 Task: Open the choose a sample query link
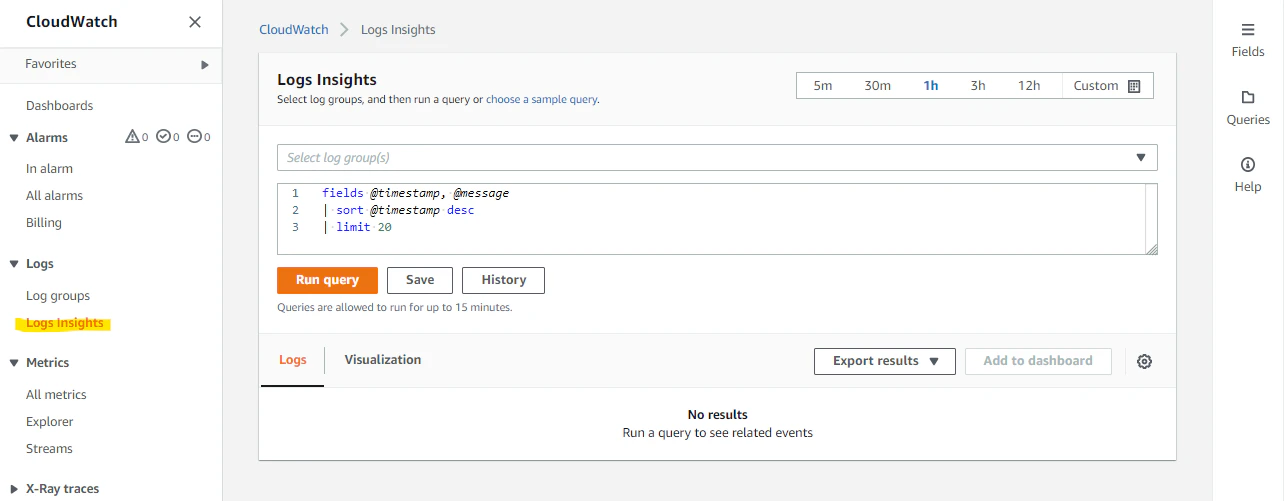(541, 100)
